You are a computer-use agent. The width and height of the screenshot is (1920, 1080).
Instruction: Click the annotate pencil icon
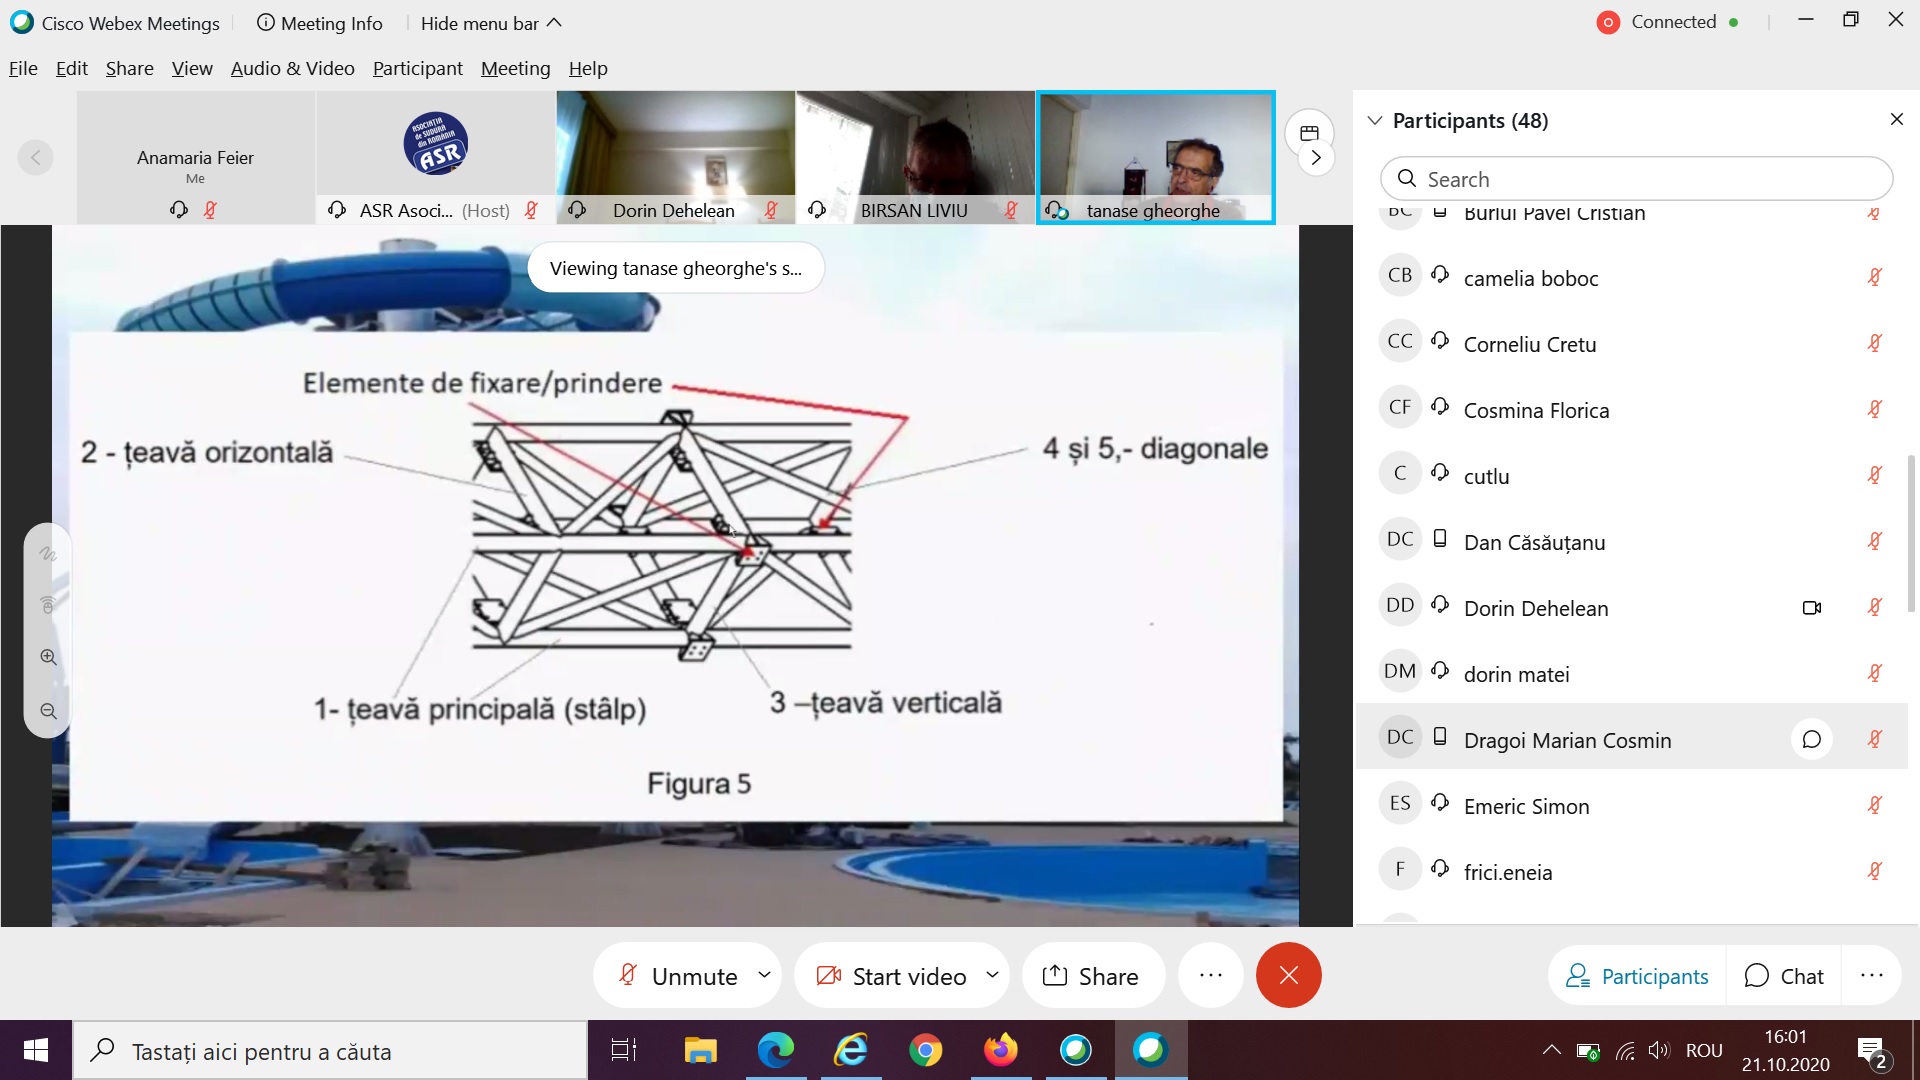(x=48, y=553)
